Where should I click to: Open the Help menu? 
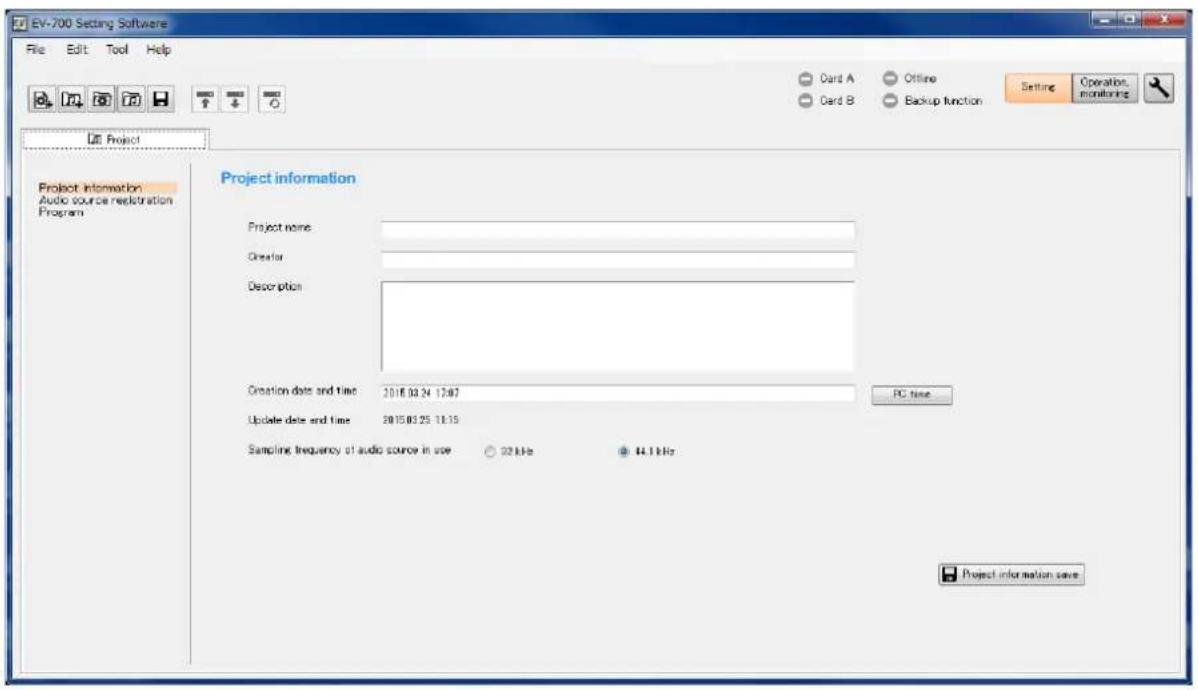pyautogui.click(x=158, y=50)
